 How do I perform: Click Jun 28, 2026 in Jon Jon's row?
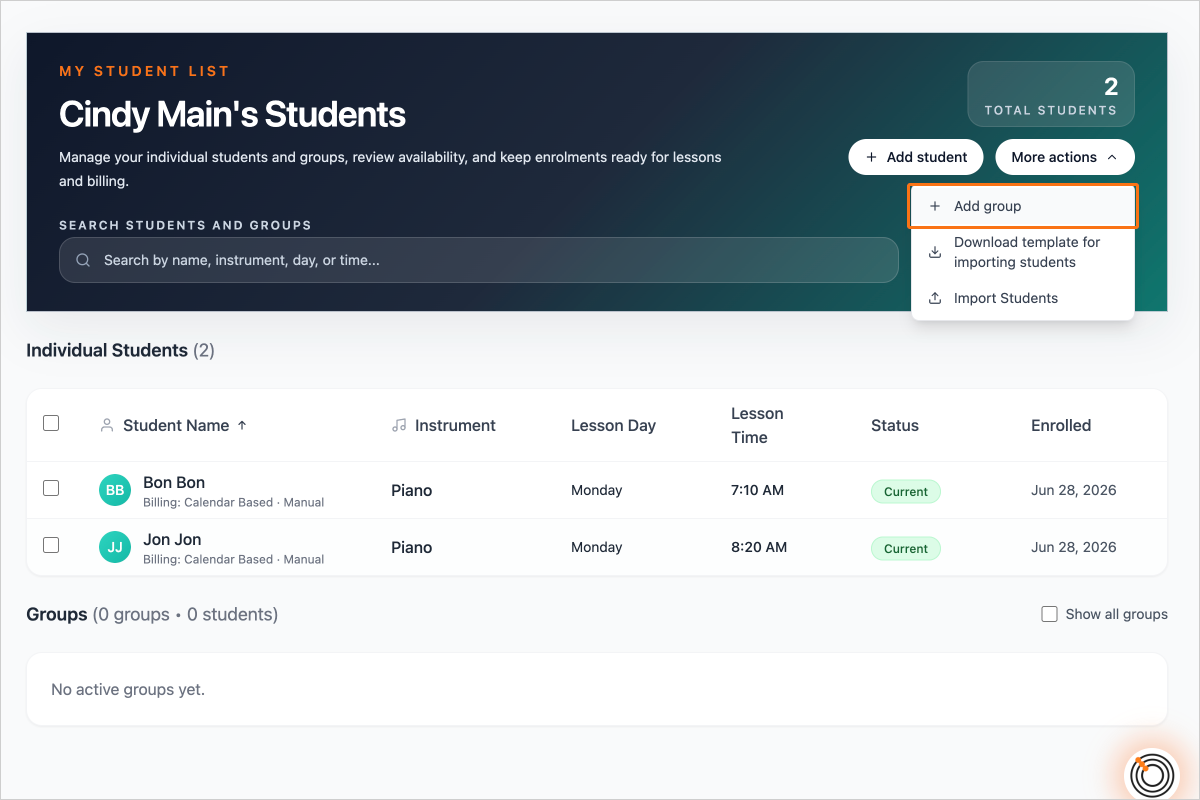1073,547
